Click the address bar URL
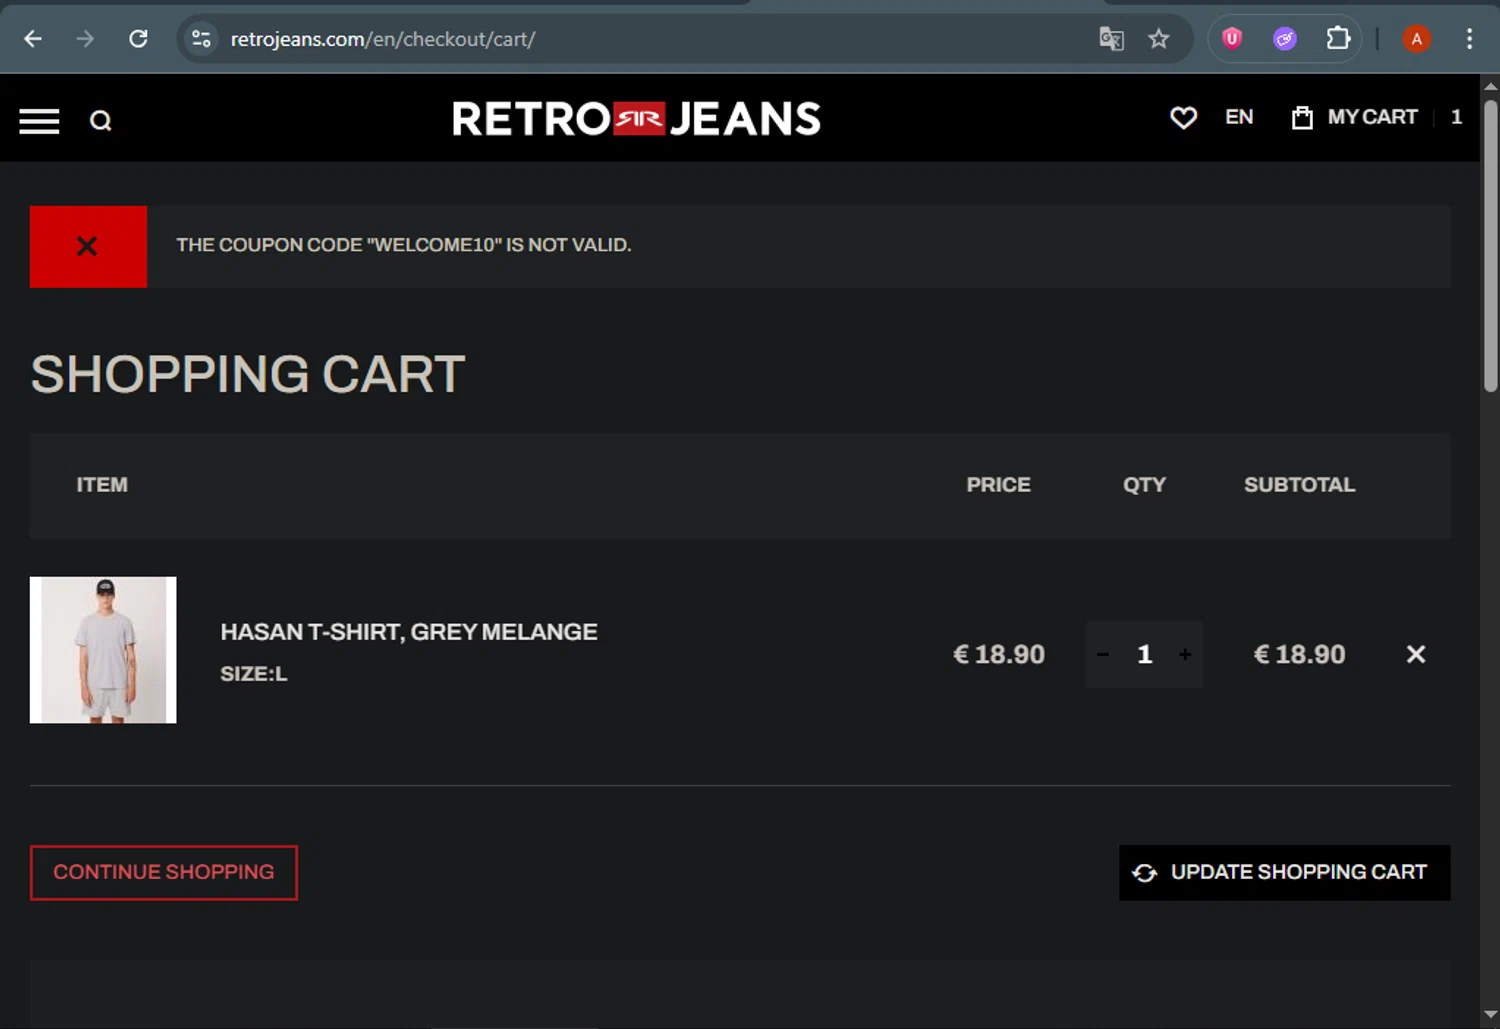 click(383, 39)
